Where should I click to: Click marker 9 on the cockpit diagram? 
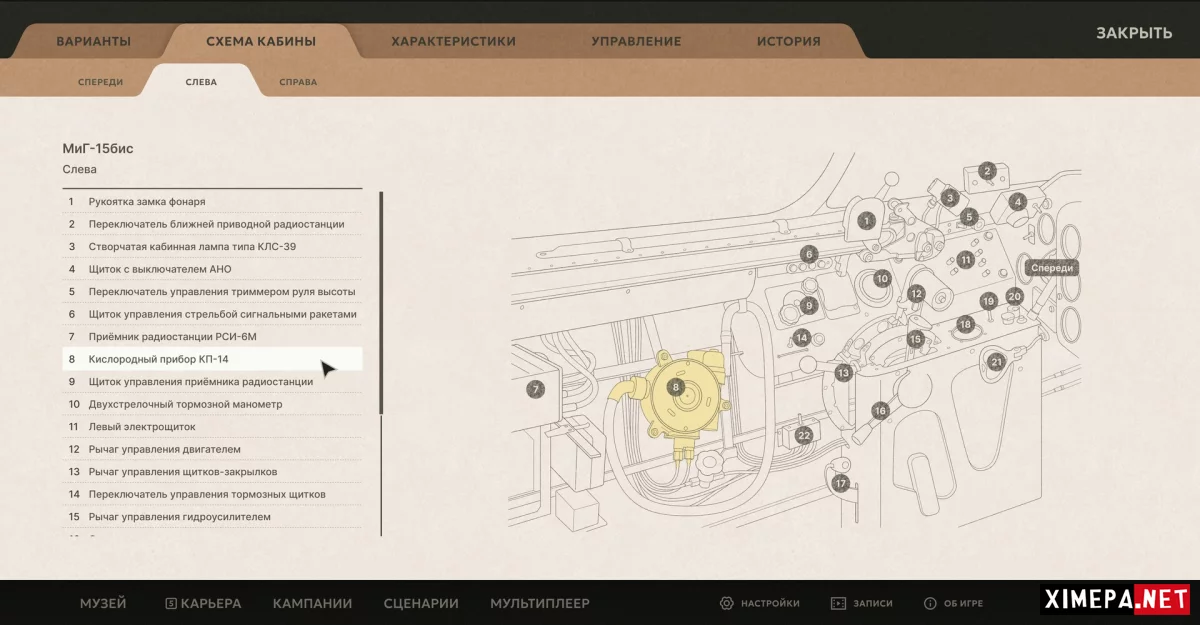pyautogui.click(x=809, y=306)
